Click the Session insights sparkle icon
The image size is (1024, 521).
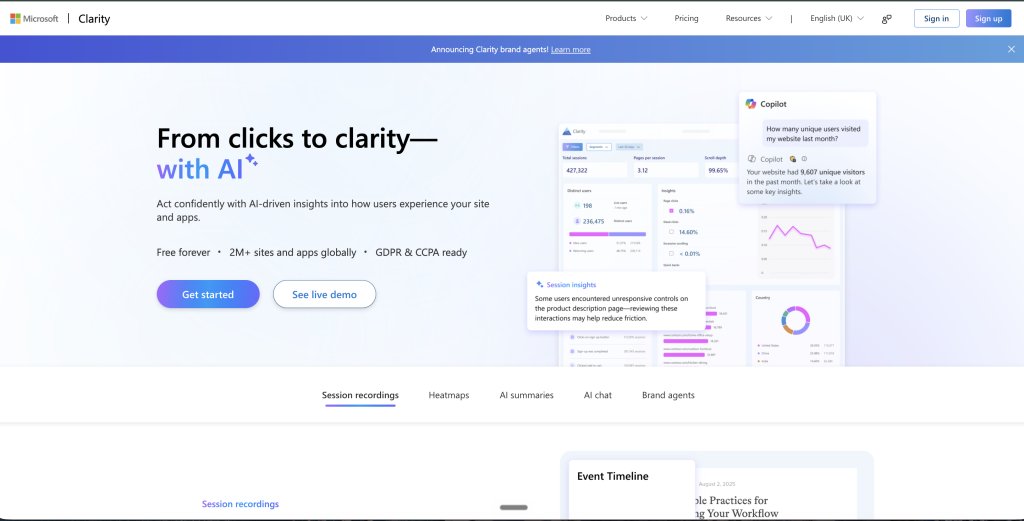(x=539, y=285)
